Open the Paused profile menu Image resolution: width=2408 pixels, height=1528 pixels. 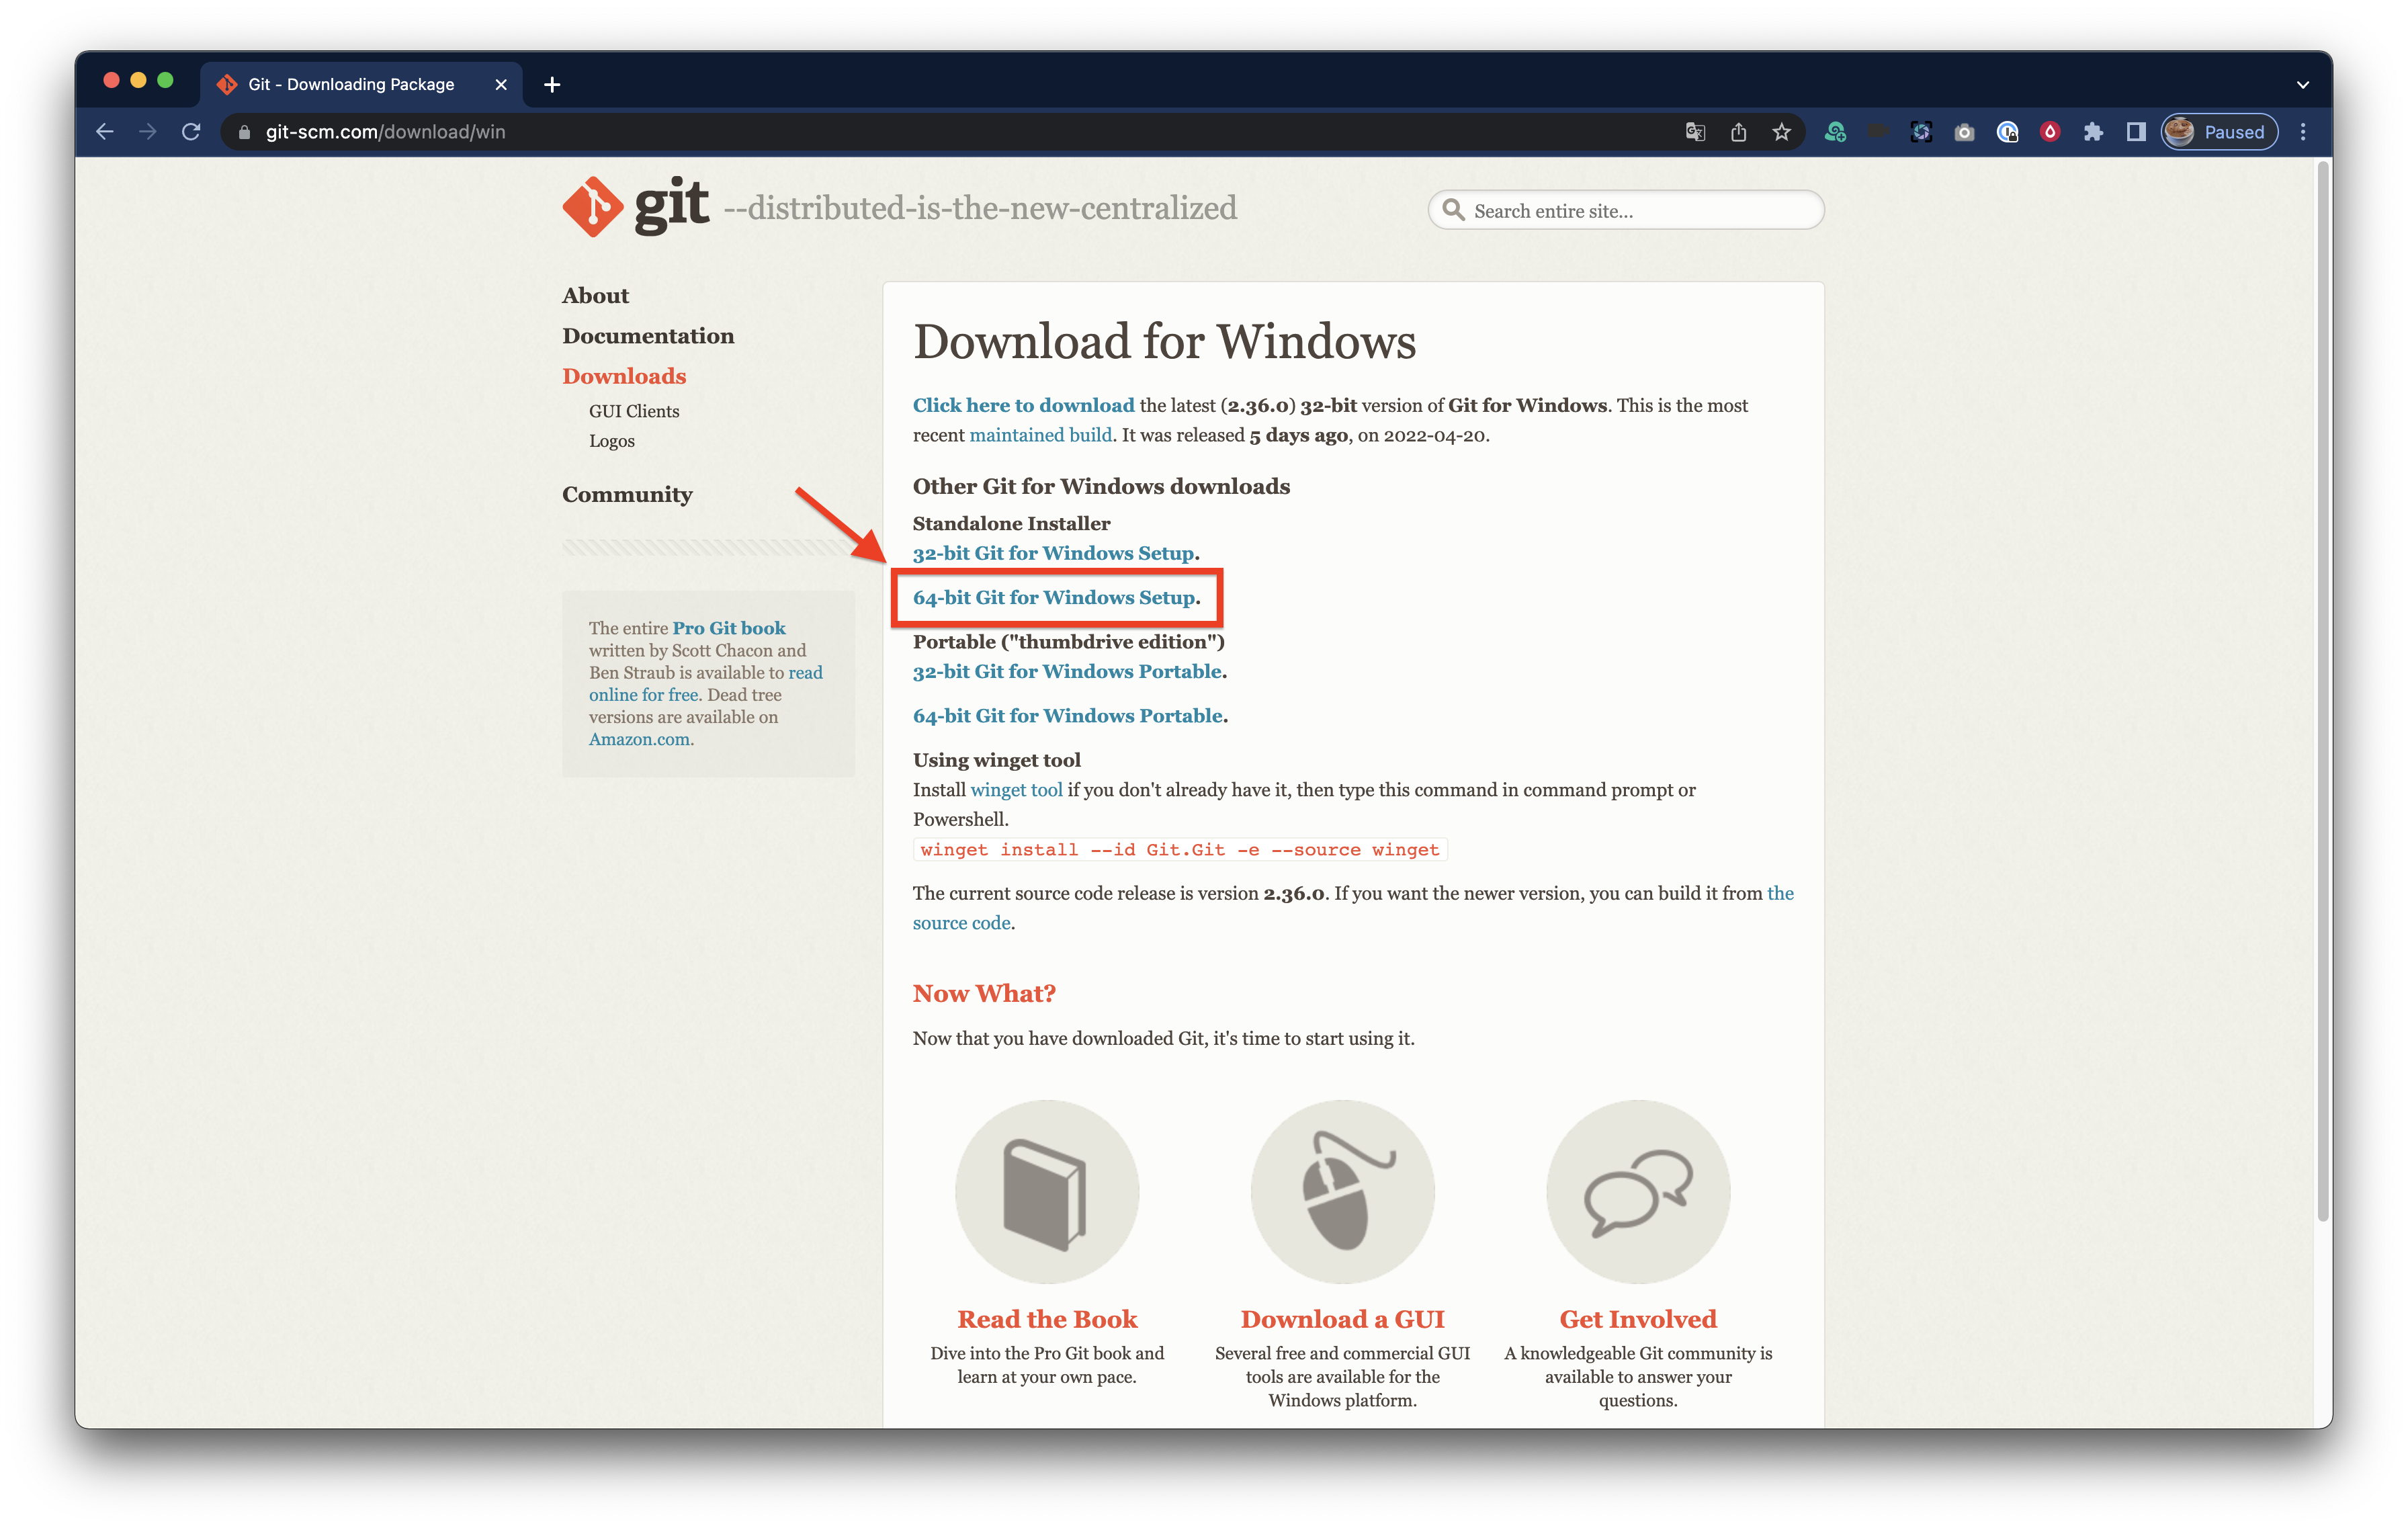[x=2219, y=132]
